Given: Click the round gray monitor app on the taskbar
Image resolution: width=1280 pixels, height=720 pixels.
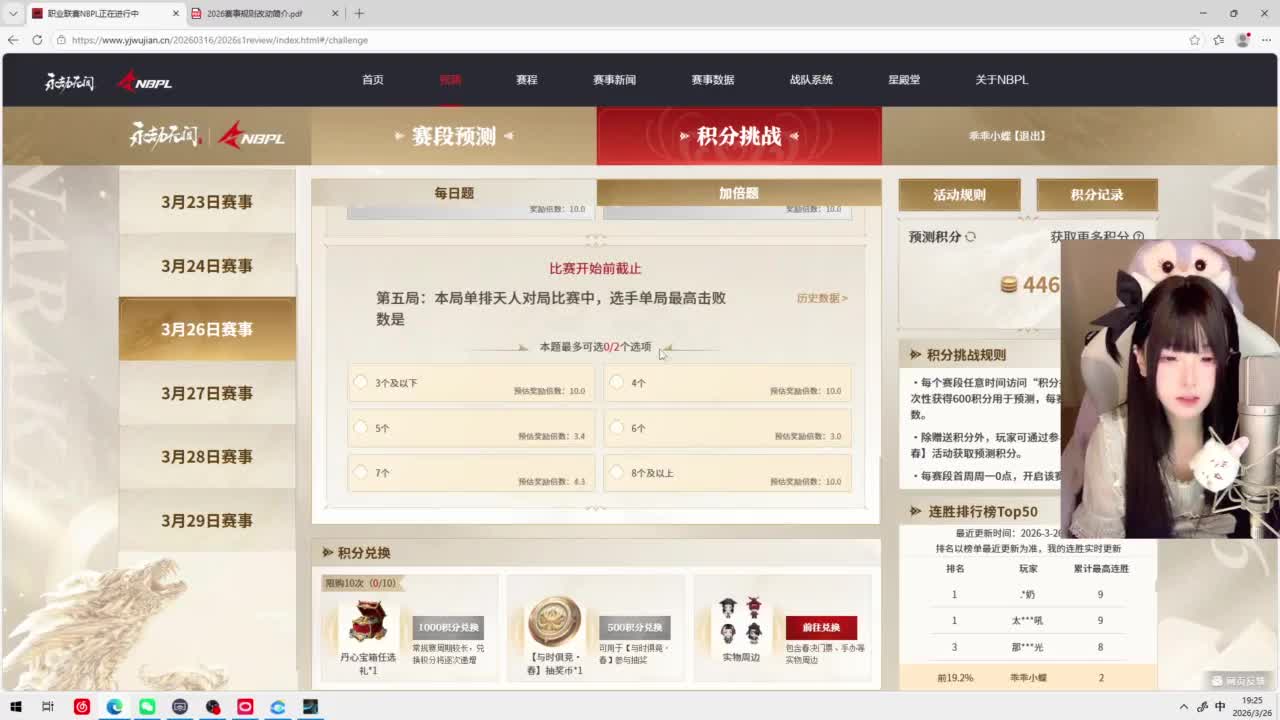Looking at the screenshot, I should (180, 707).
